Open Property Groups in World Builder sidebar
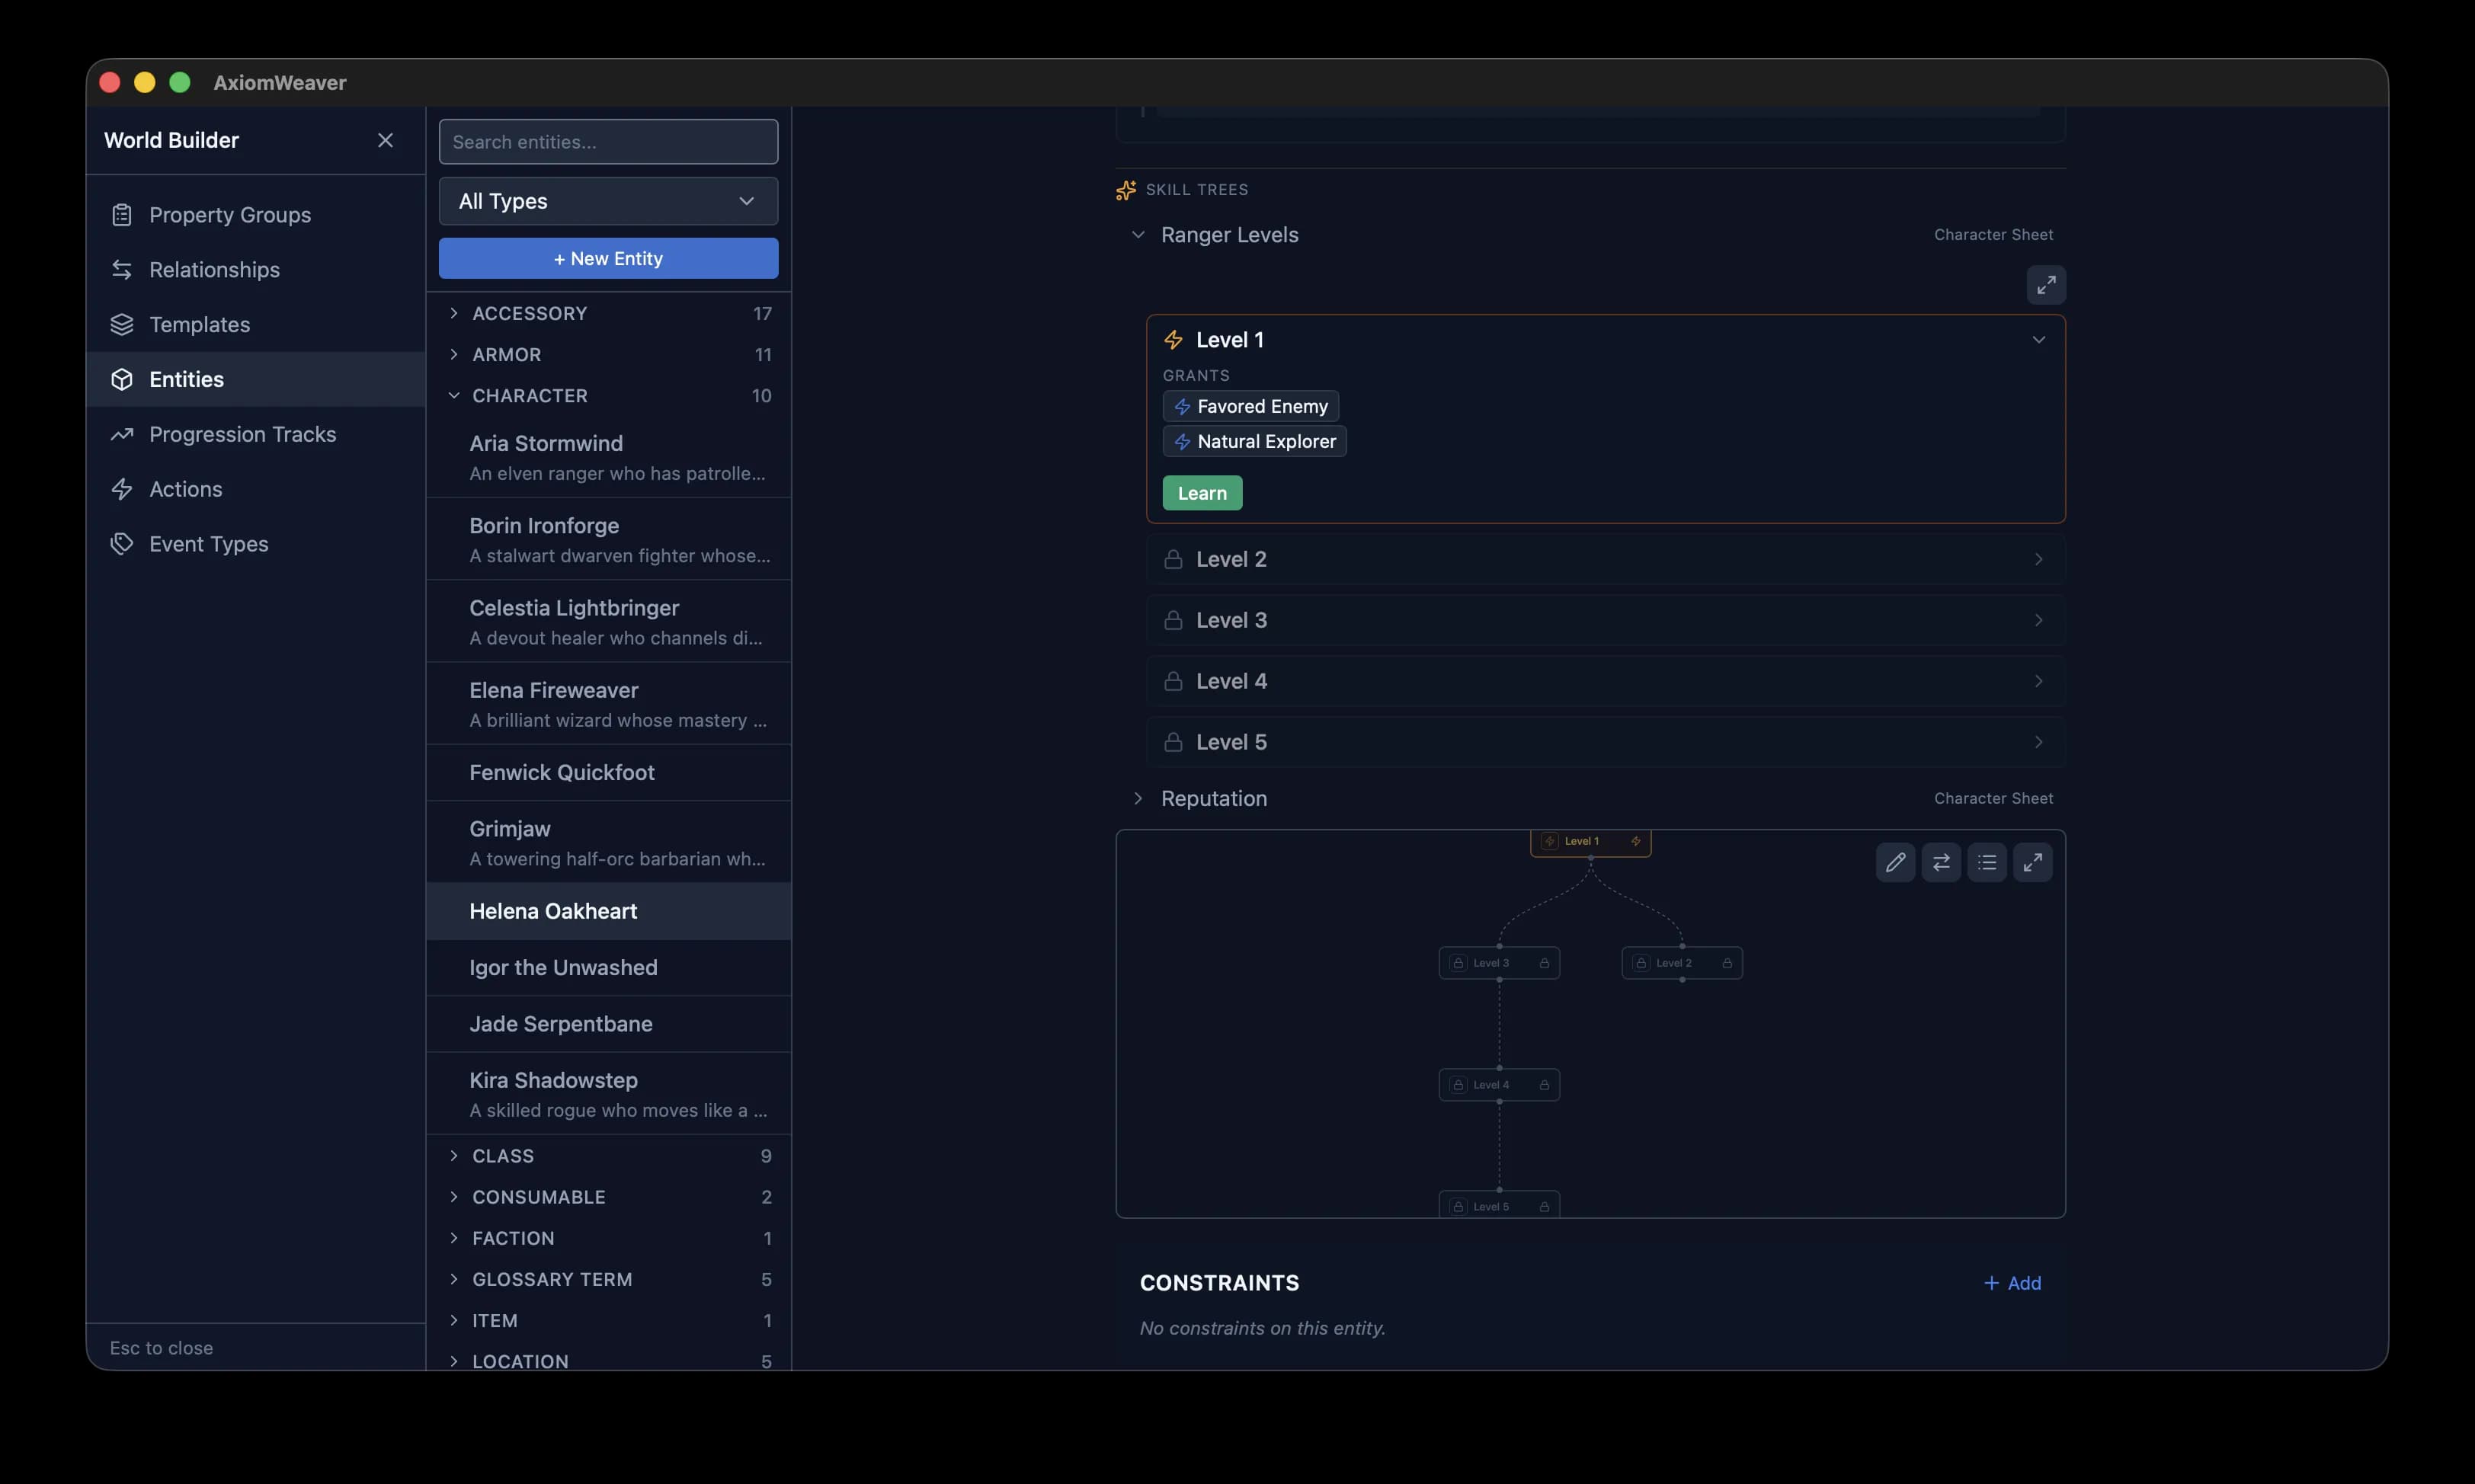 click(230, 214)
